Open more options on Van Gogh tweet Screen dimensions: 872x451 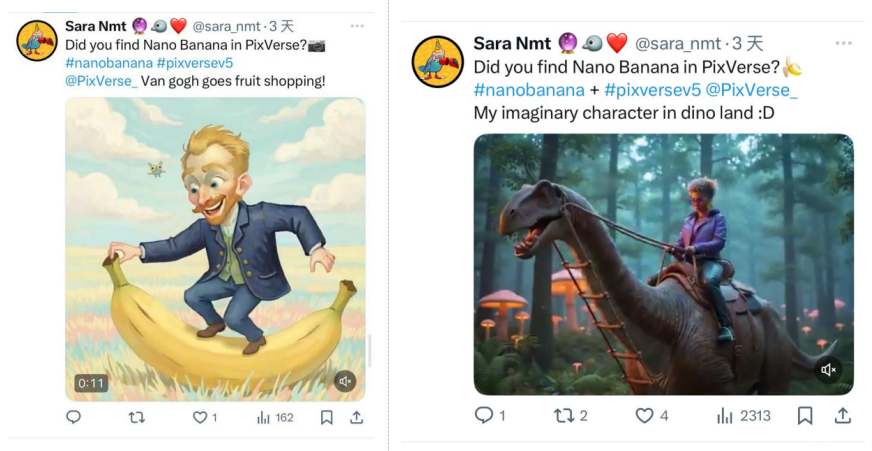(x=357, y=25)
